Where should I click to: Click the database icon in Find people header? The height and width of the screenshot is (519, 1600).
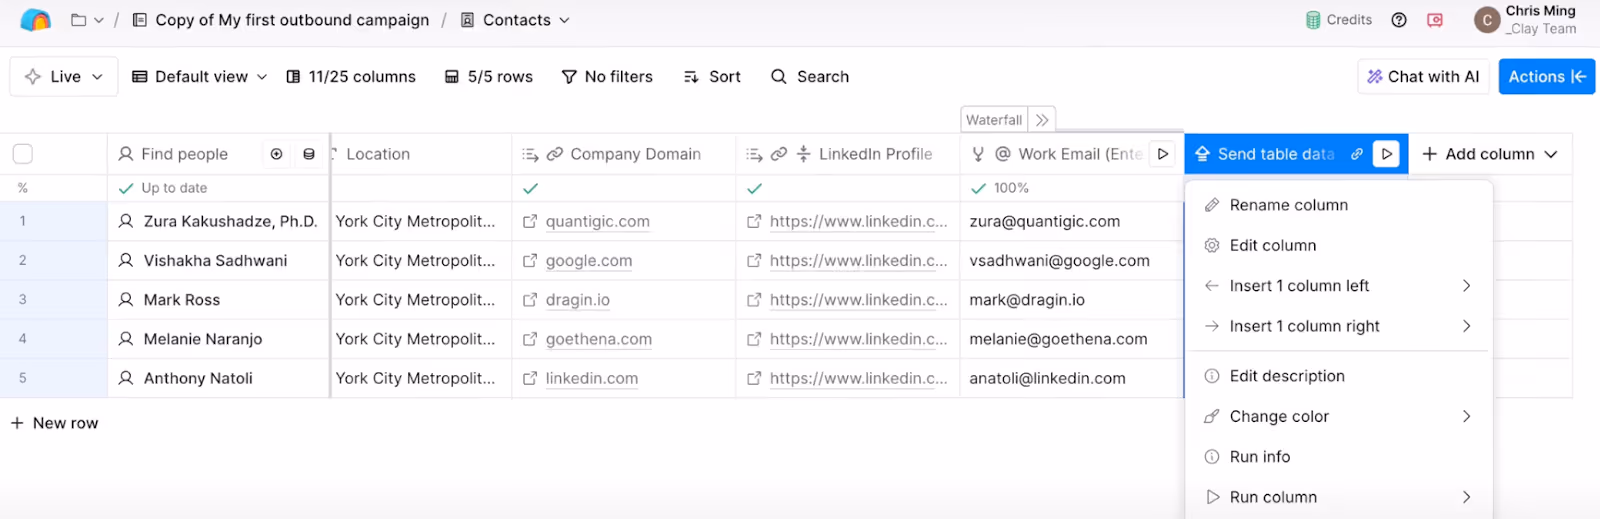click(x=309, y=154)
